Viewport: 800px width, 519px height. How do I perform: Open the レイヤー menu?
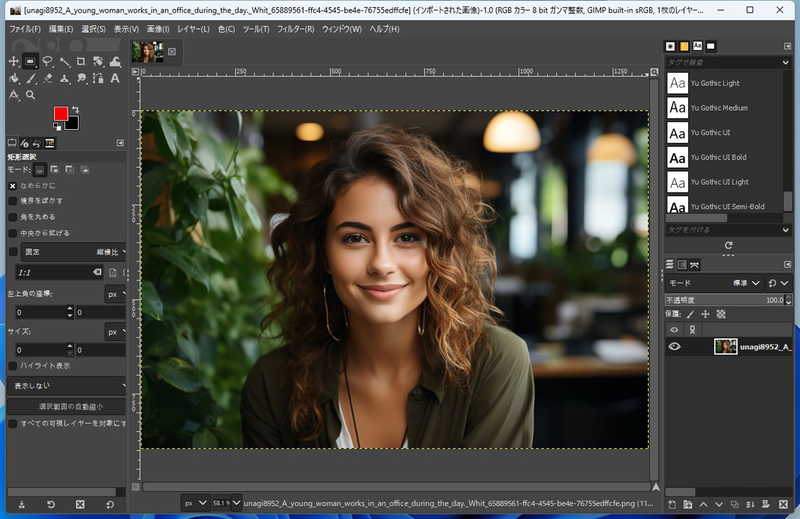[193, 29]
